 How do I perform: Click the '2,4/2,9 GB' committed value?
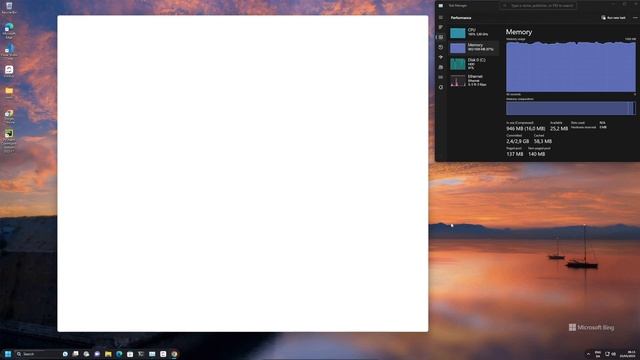tap(517, 141)
